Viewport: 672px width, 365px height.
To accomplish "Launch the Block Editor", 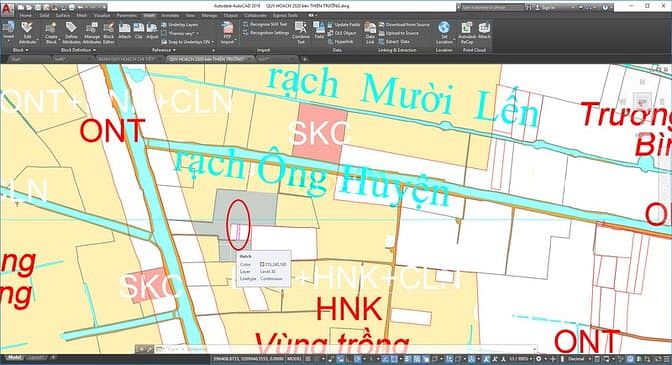I will [109, 33].
